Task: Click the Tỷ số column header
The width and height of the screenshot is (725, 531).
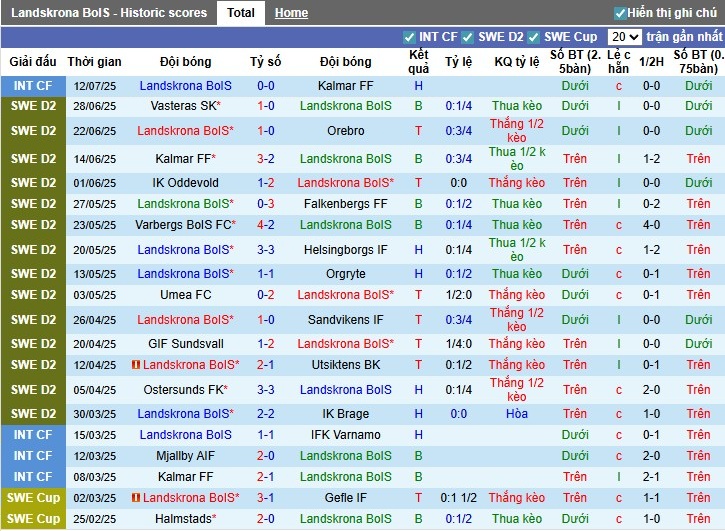Action: coord(266,62)
